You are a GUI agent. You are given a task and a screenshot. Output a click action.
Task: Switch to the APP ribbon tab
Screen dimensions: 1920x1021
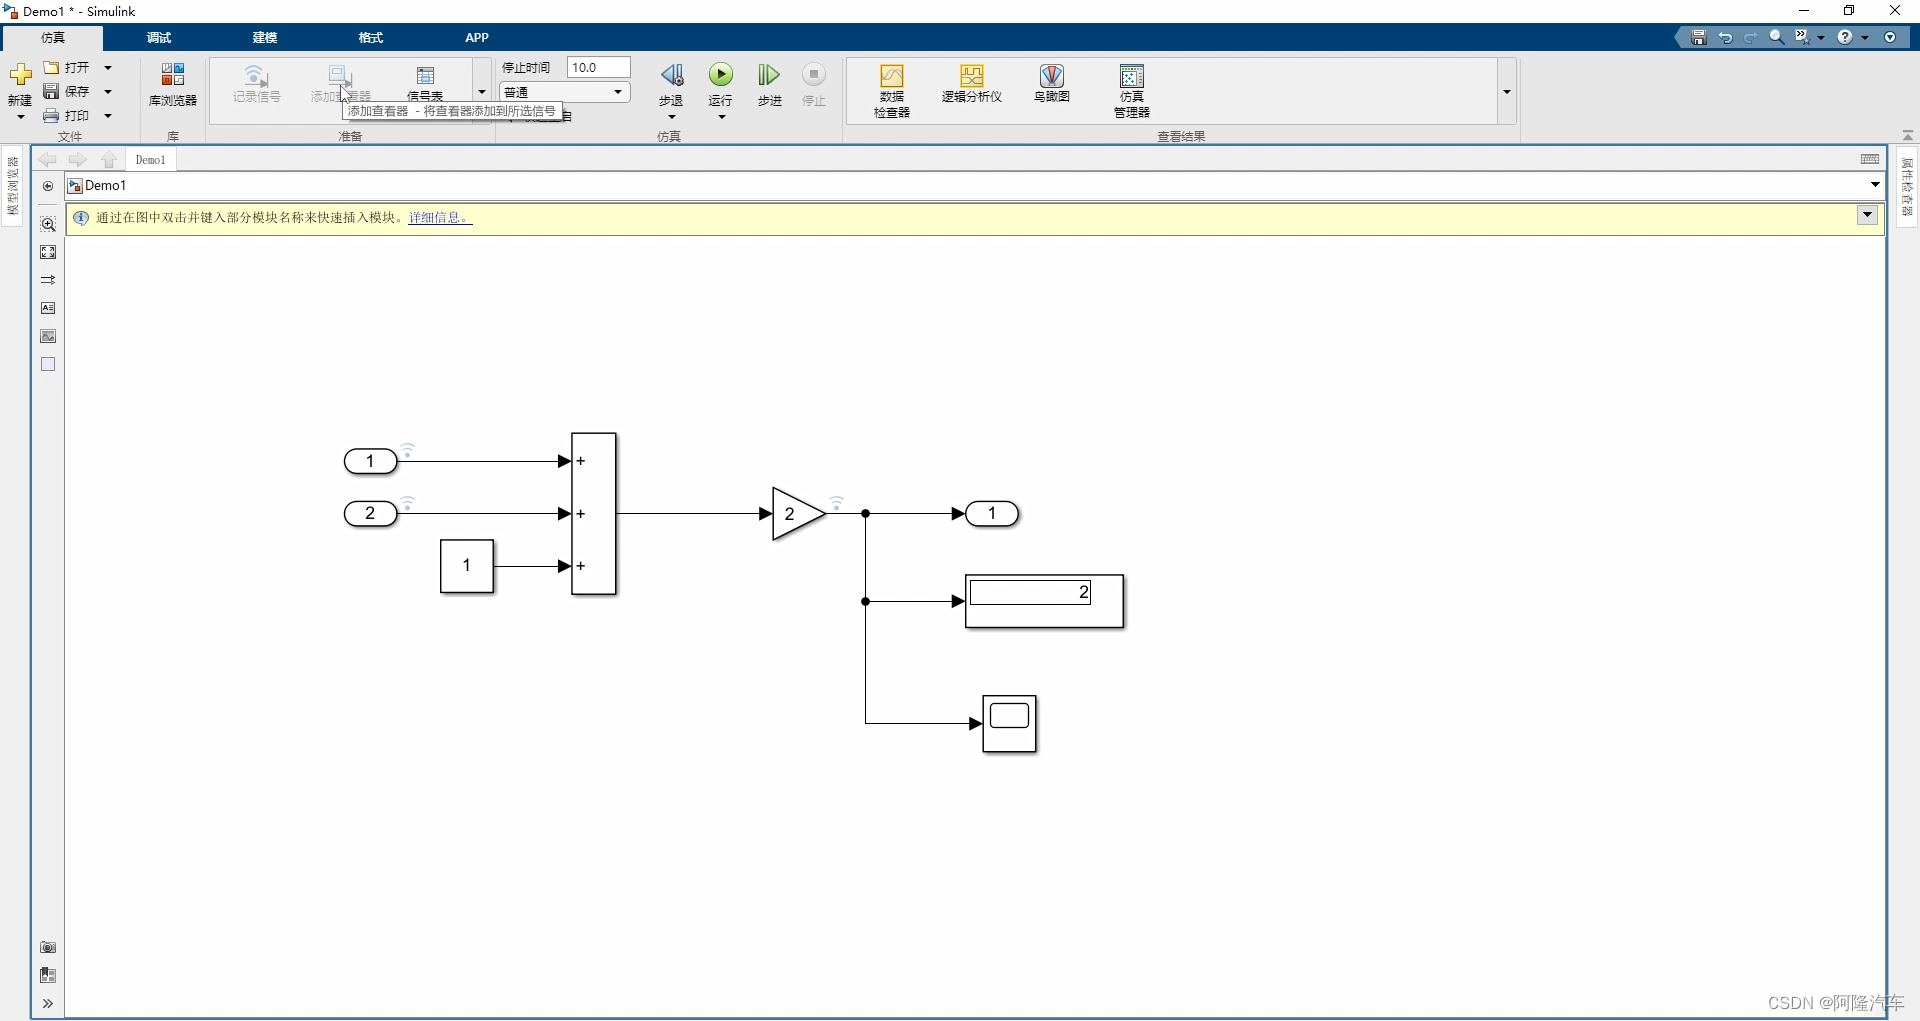click(x=477, y=38)
